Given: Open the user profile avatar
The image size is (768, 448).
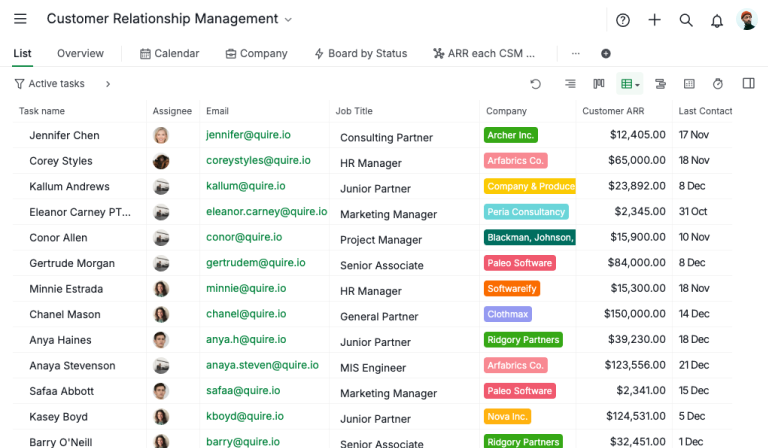Looking at the screenshot, I should 747,20.
